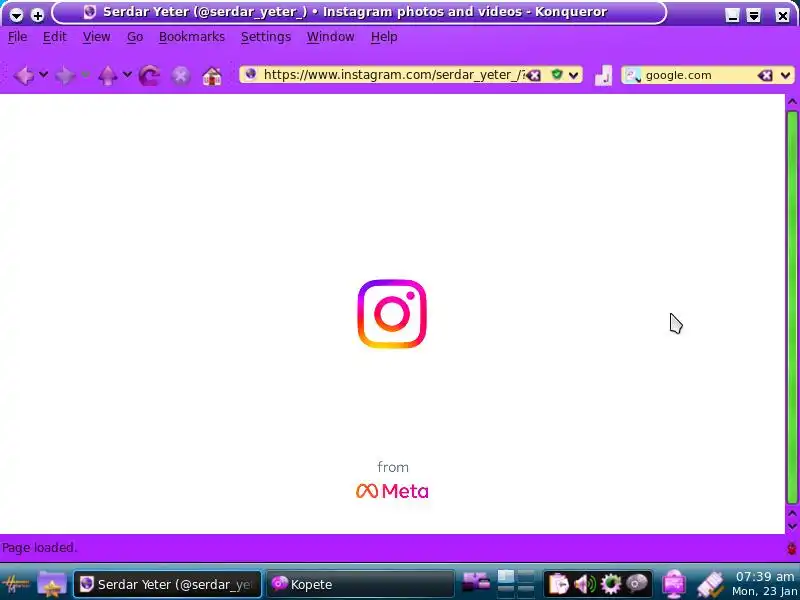
Task: Go up one level with Up arrow
Action: (x=107, y=76)
